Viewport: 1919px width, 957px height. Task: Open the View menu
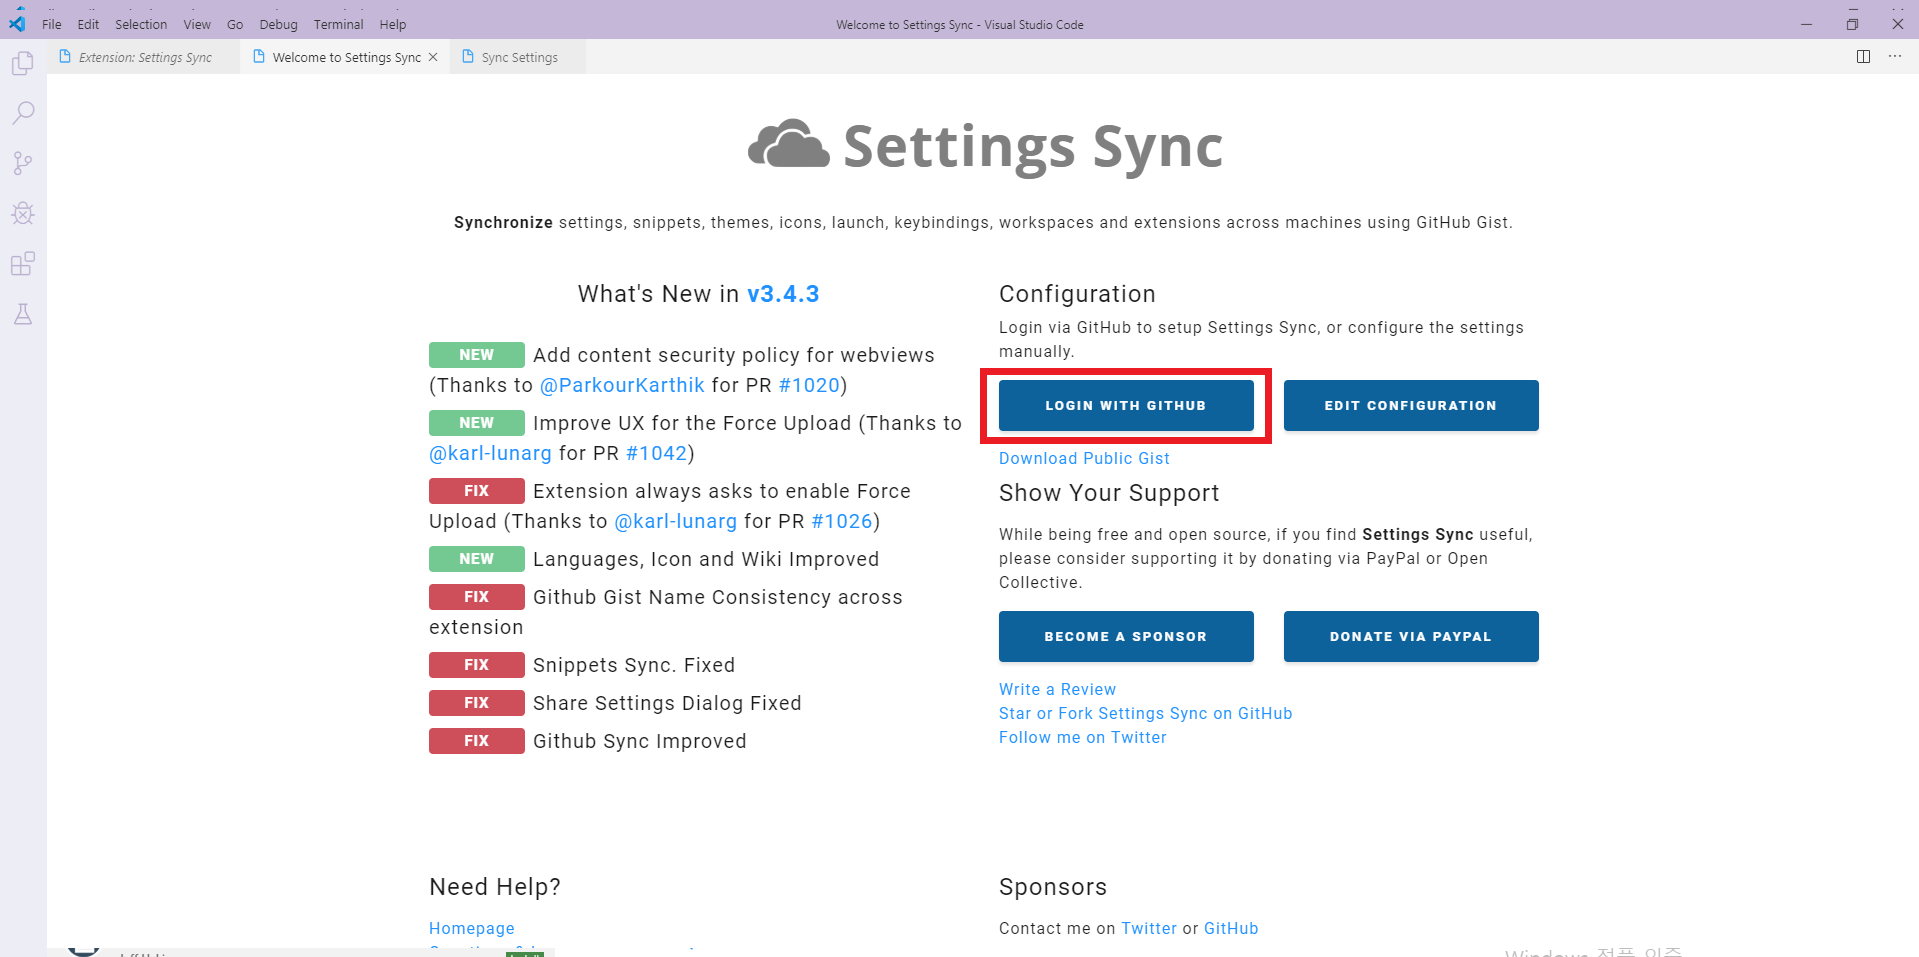197,24
